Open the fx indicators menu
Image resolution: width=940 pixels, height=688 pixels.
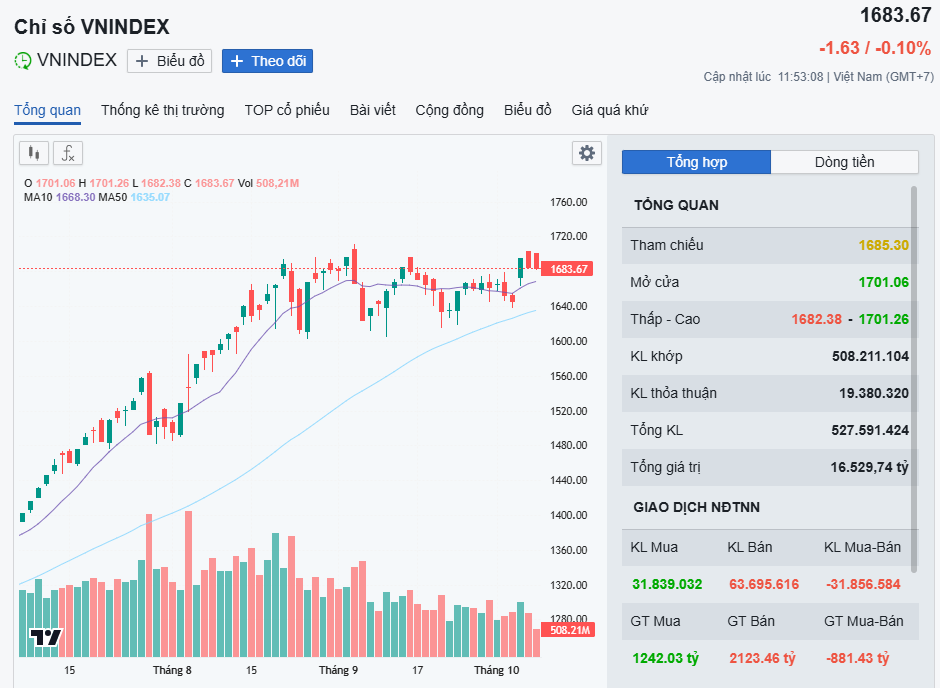tap(68, 153)
